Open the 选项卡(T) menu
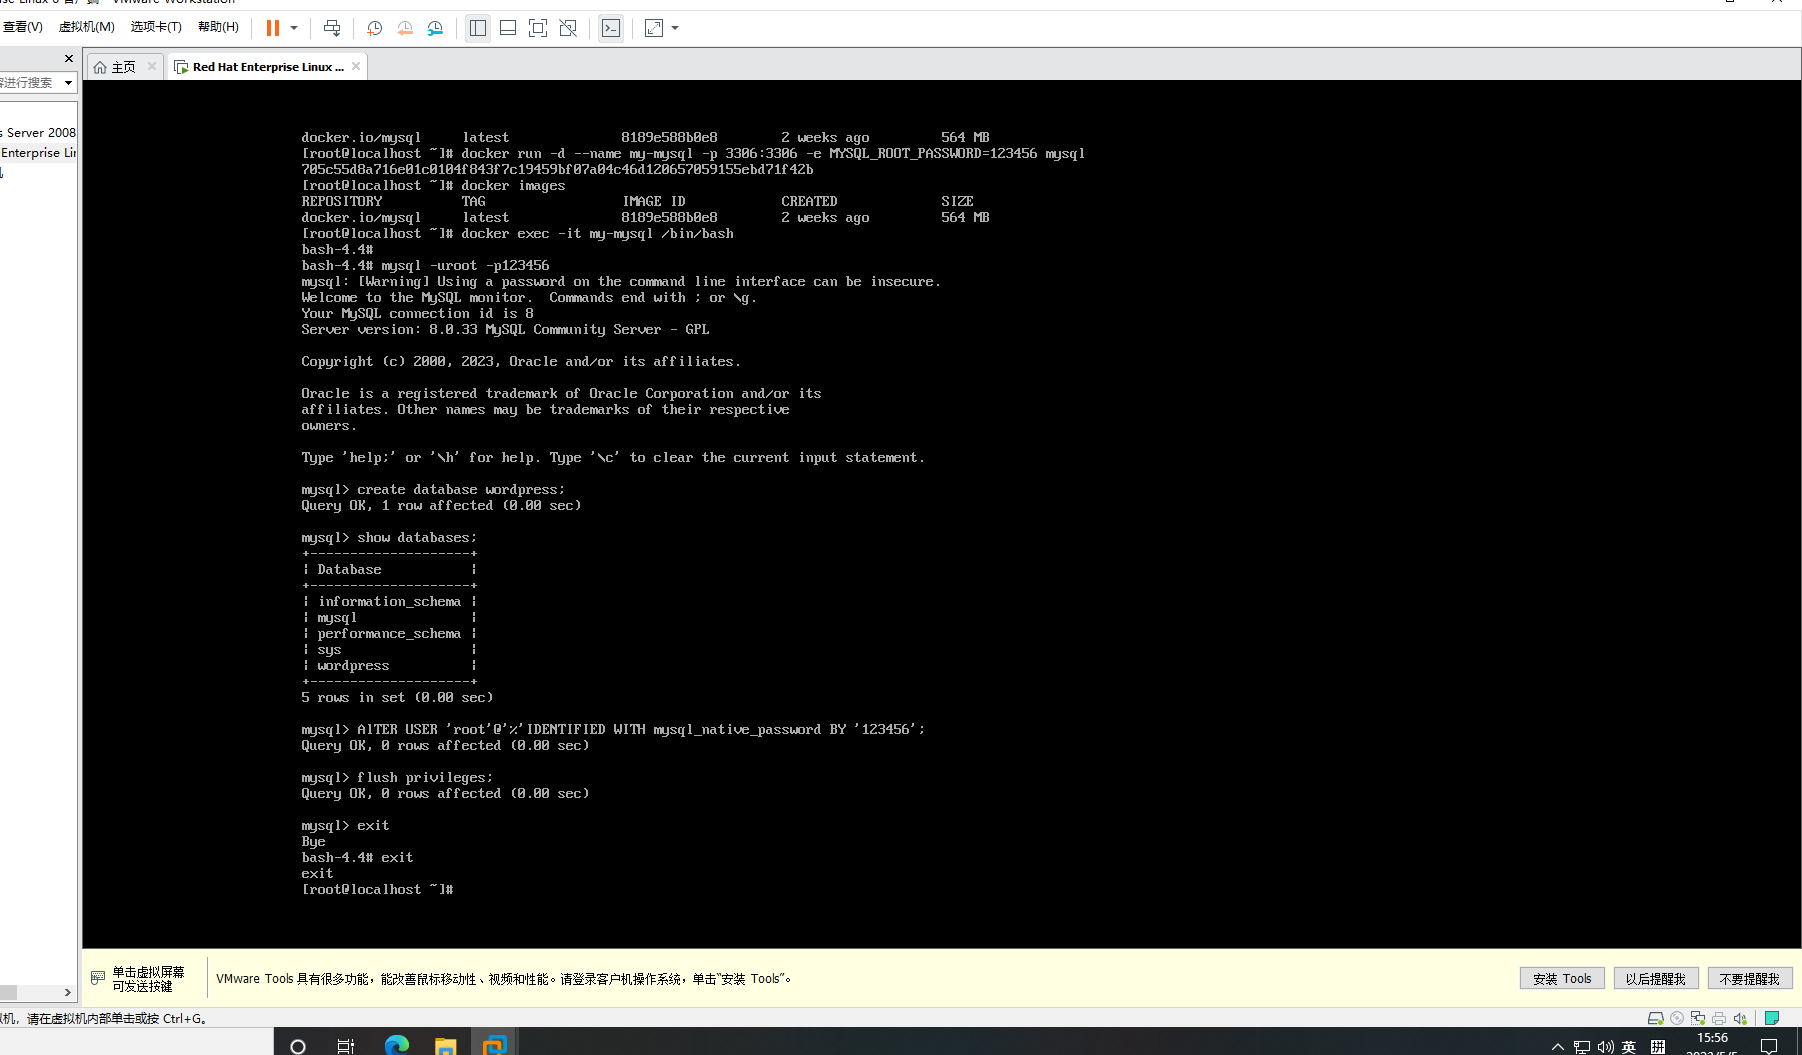The width and height of the screenshot is (1802, 1055). [156, 27]
